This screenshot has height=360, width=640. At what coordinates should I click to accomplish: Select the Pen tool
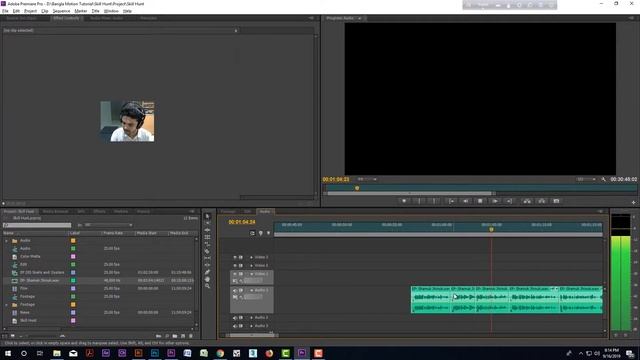point(207,272)
